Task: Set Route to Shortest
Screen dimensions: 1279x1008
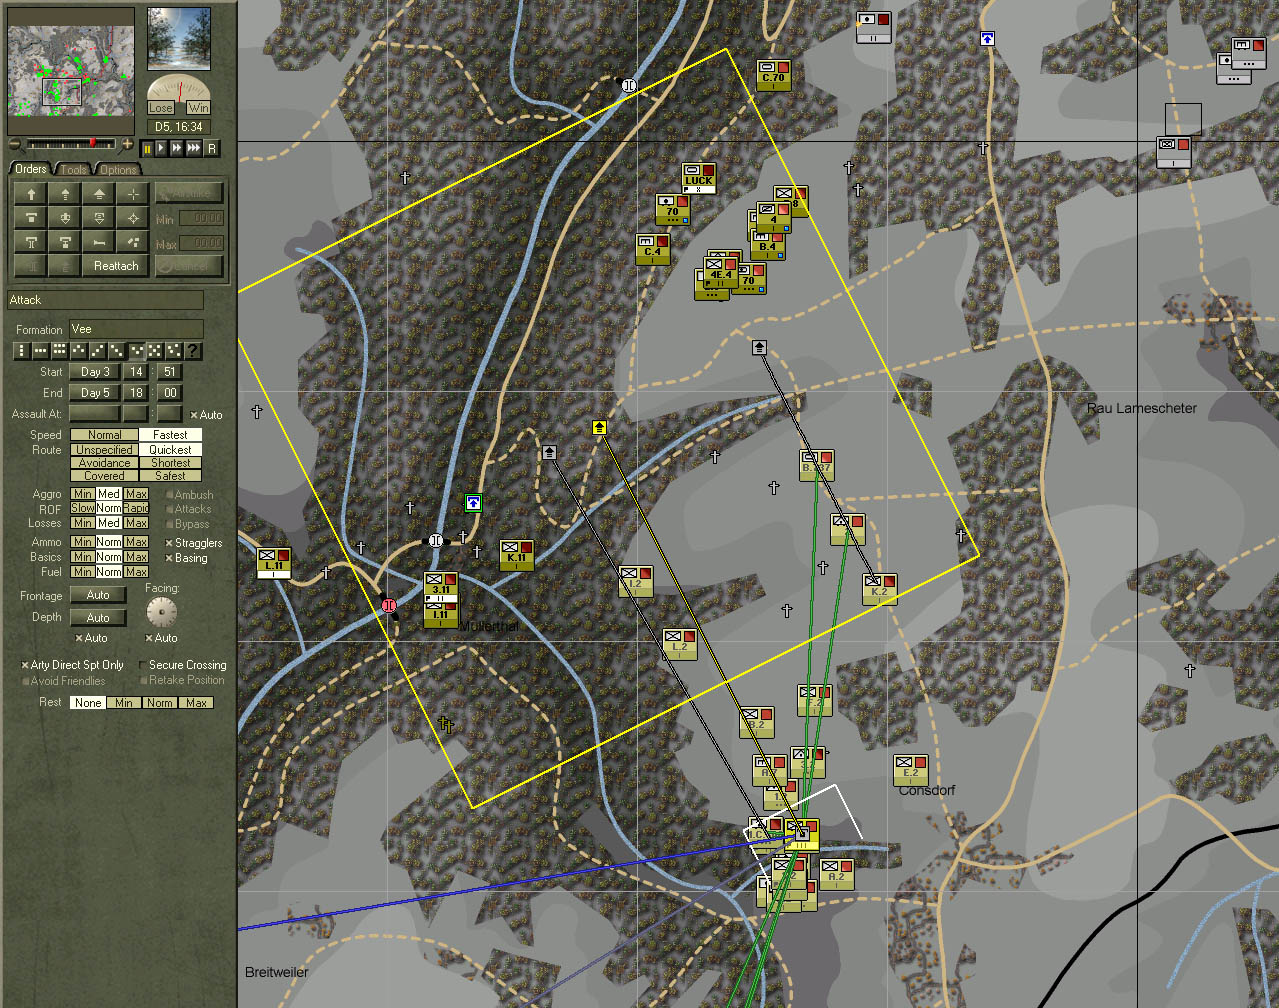Action: click(x=170, y=463)
